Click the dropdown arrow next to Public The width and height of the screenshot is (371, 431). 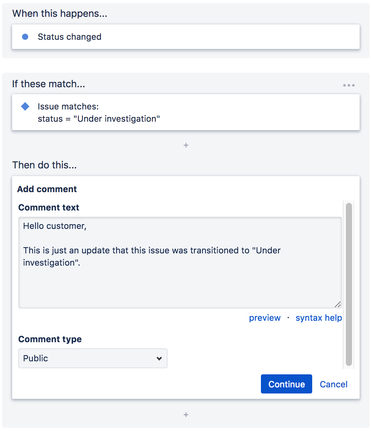coord(159,359)
